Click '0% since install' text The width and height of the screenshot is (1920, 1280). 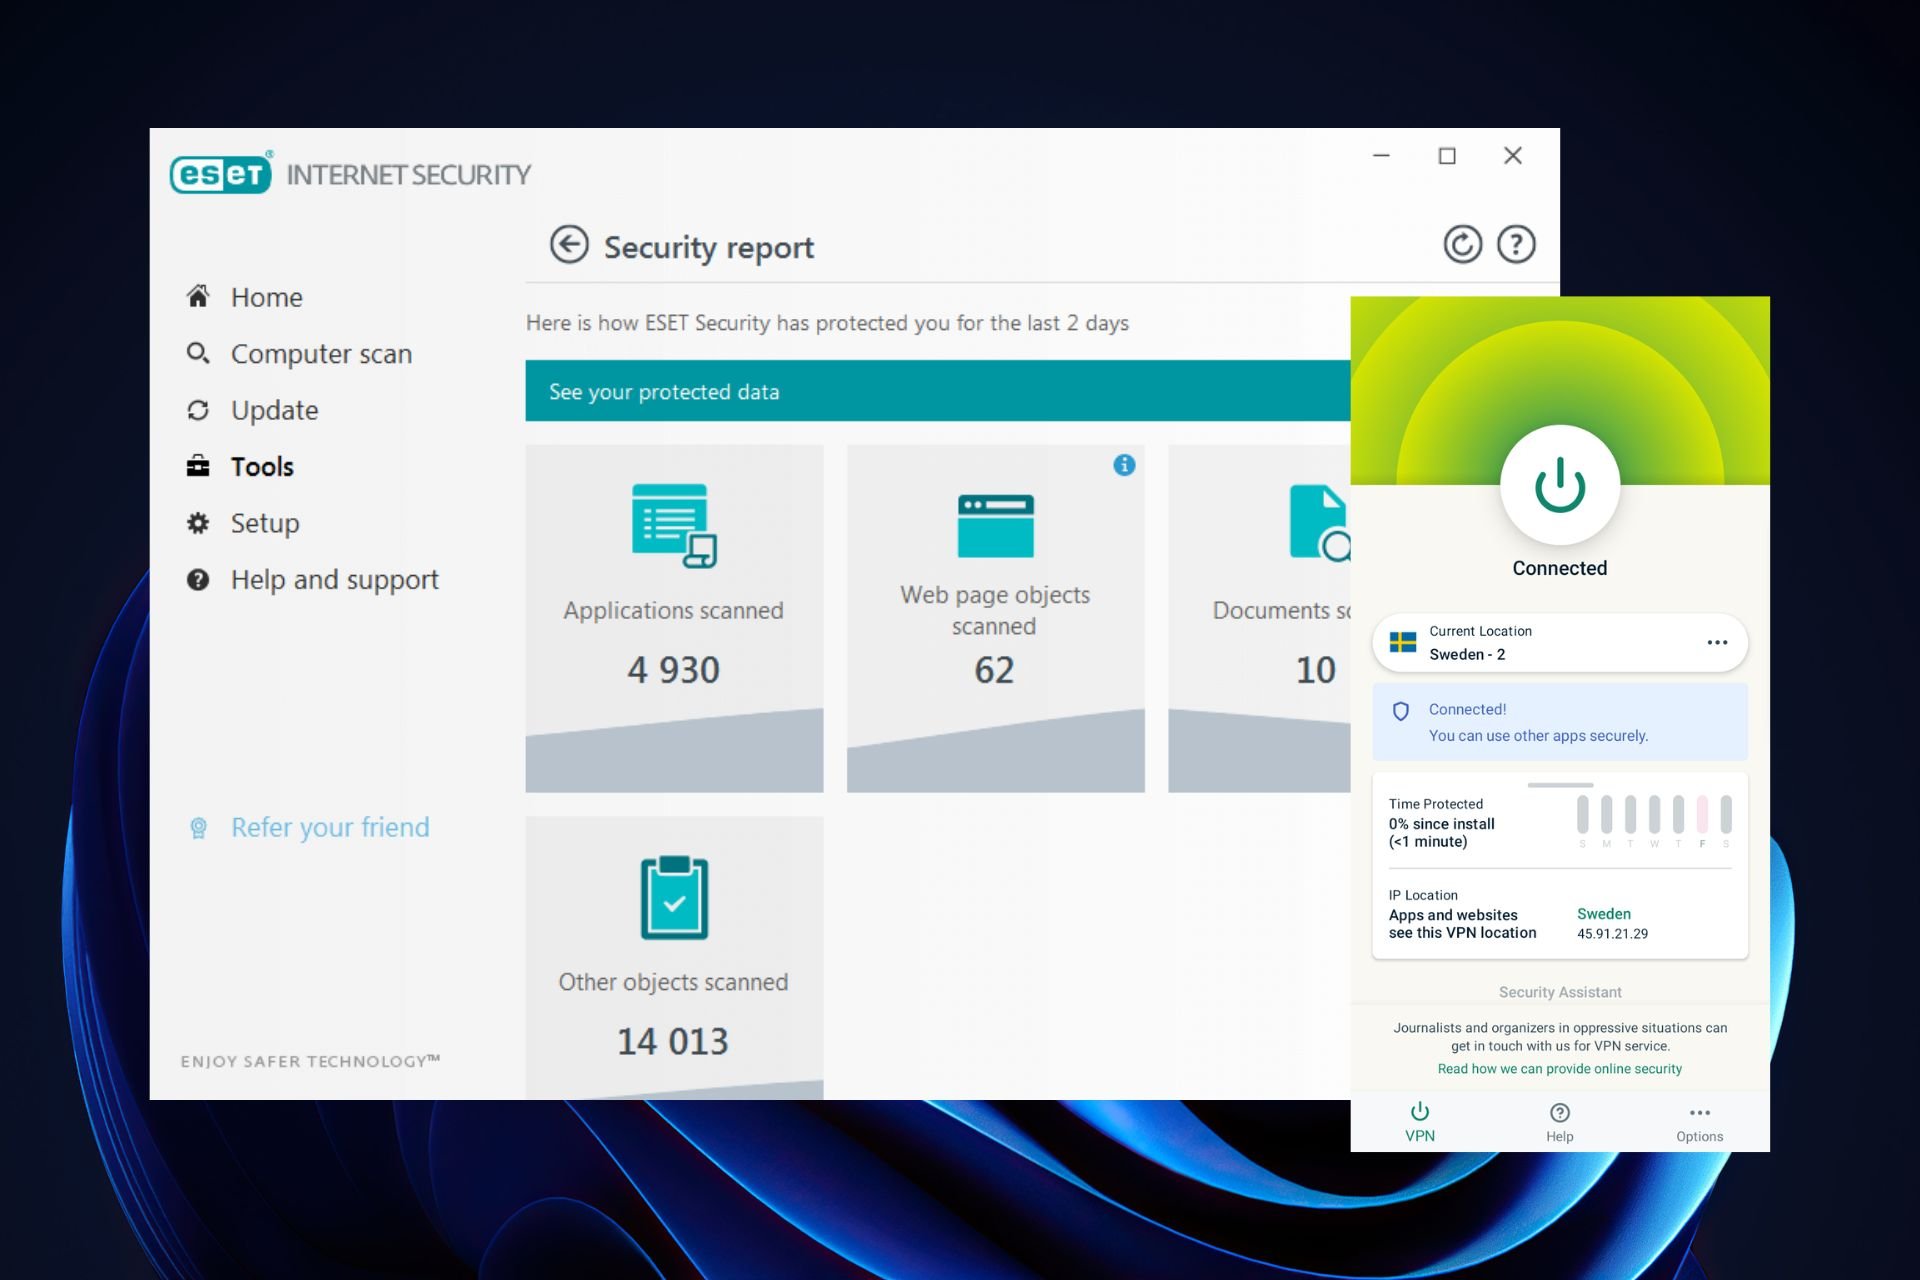[1441, 824]
